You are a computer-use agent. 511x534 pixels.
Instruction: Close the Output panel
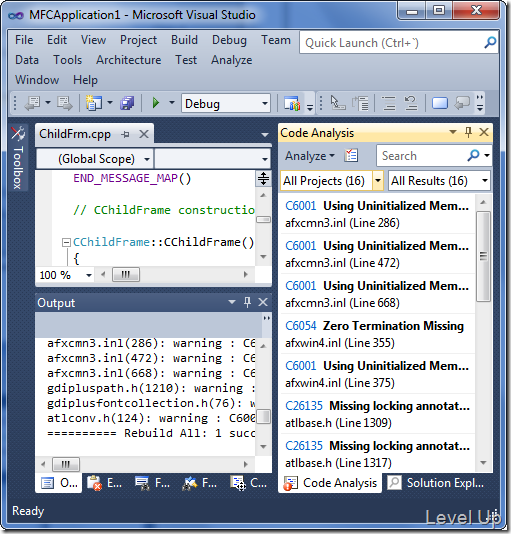263,302
